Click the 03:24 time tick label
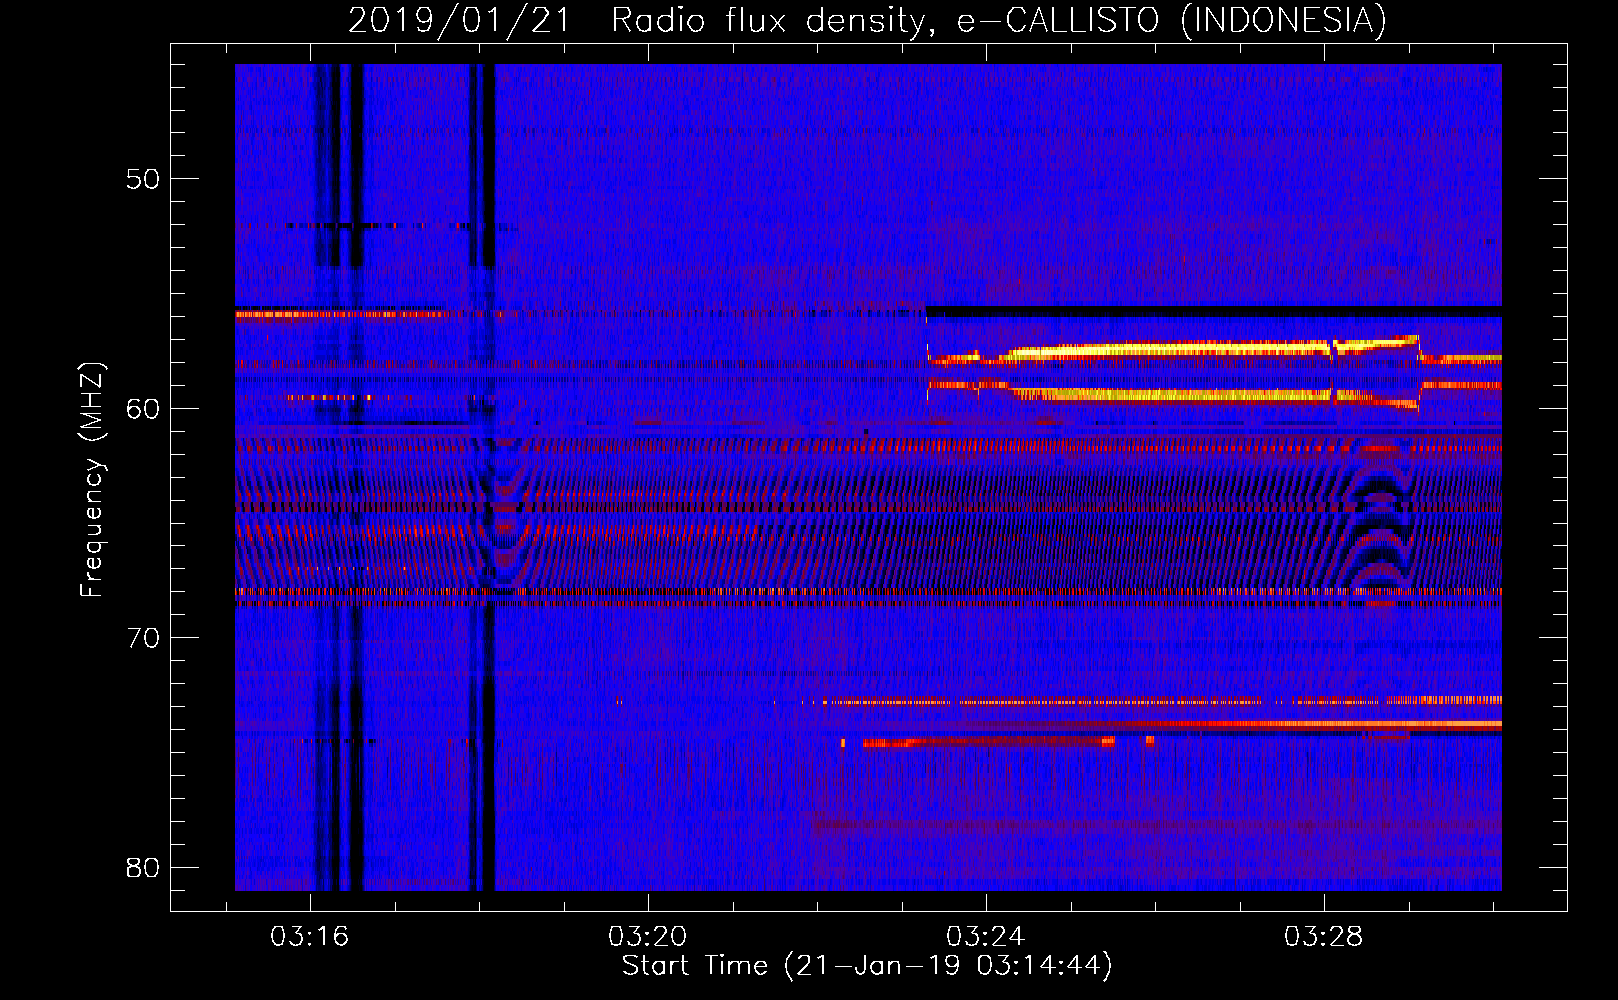Image resolution: width=1618 pixels, height=1000 pixels. pos(986,937)
